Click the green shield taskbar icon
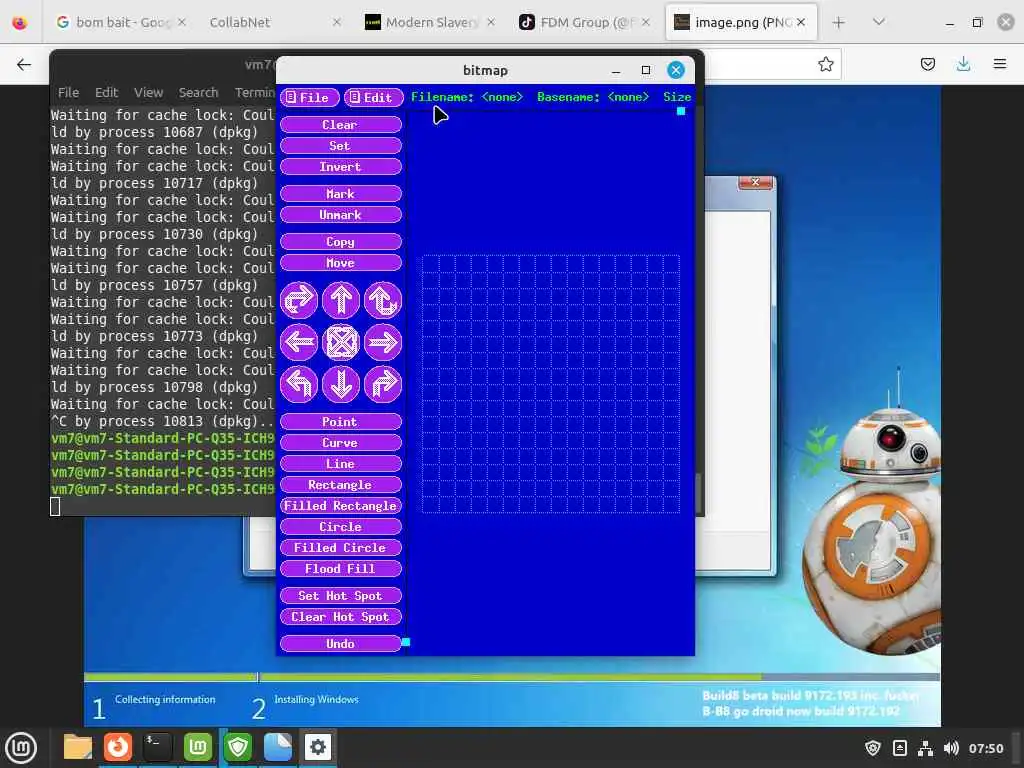The width and height of the screenshot is (1024, 768). click(238, 746)
